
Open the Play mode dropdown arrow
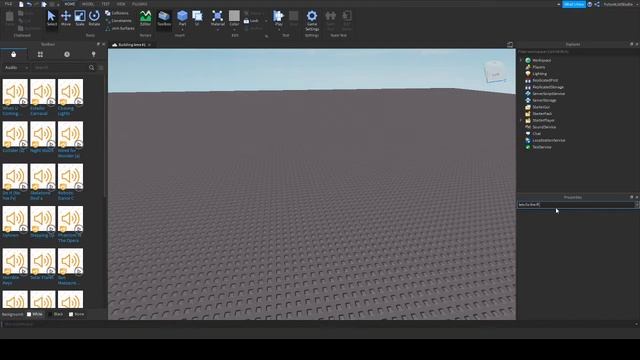[279, 29]
